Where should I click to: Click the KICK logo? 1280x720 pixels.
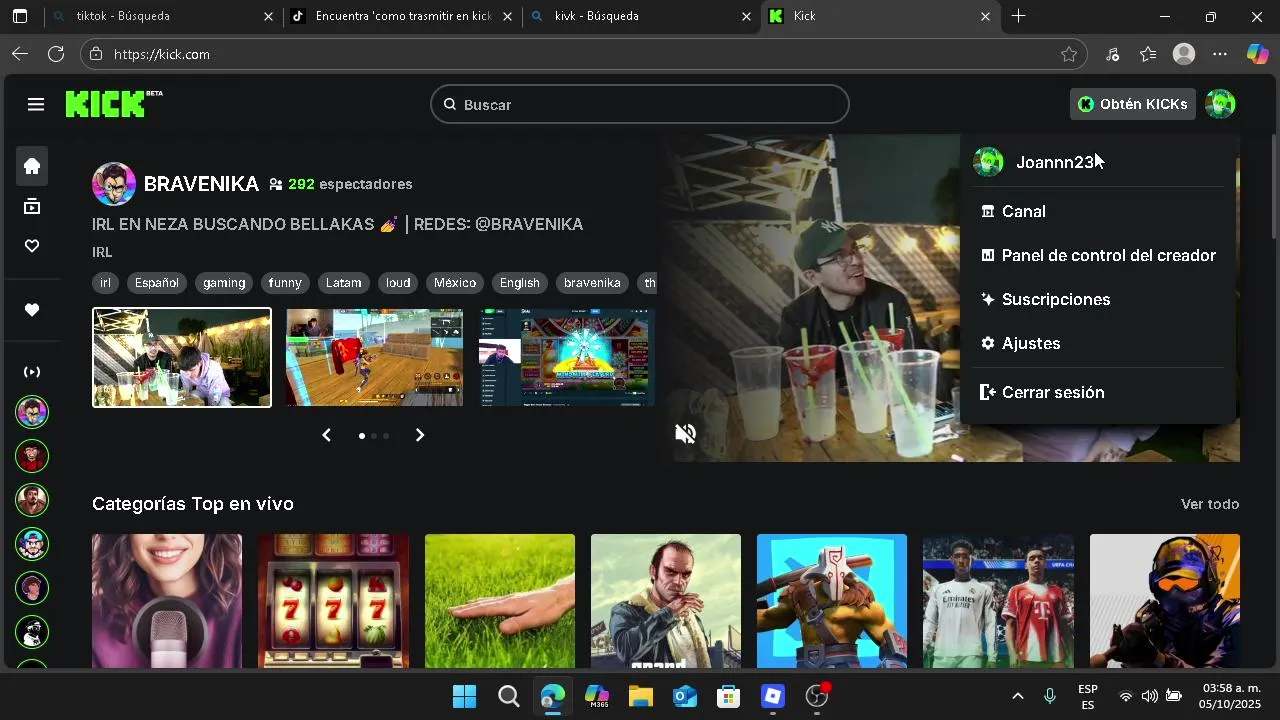[x=113, y=104]
